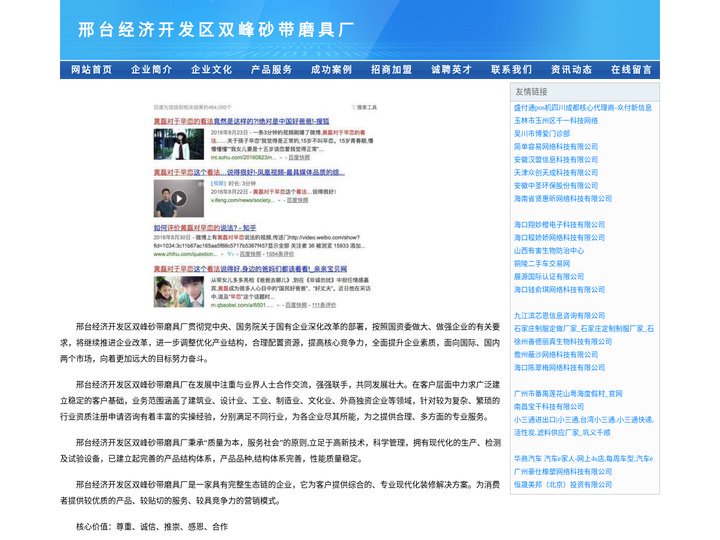This screenshot has width=720, height=540.
Task: Follow the 石家庄制服定做厂家 link
Action: coord(584,329)
